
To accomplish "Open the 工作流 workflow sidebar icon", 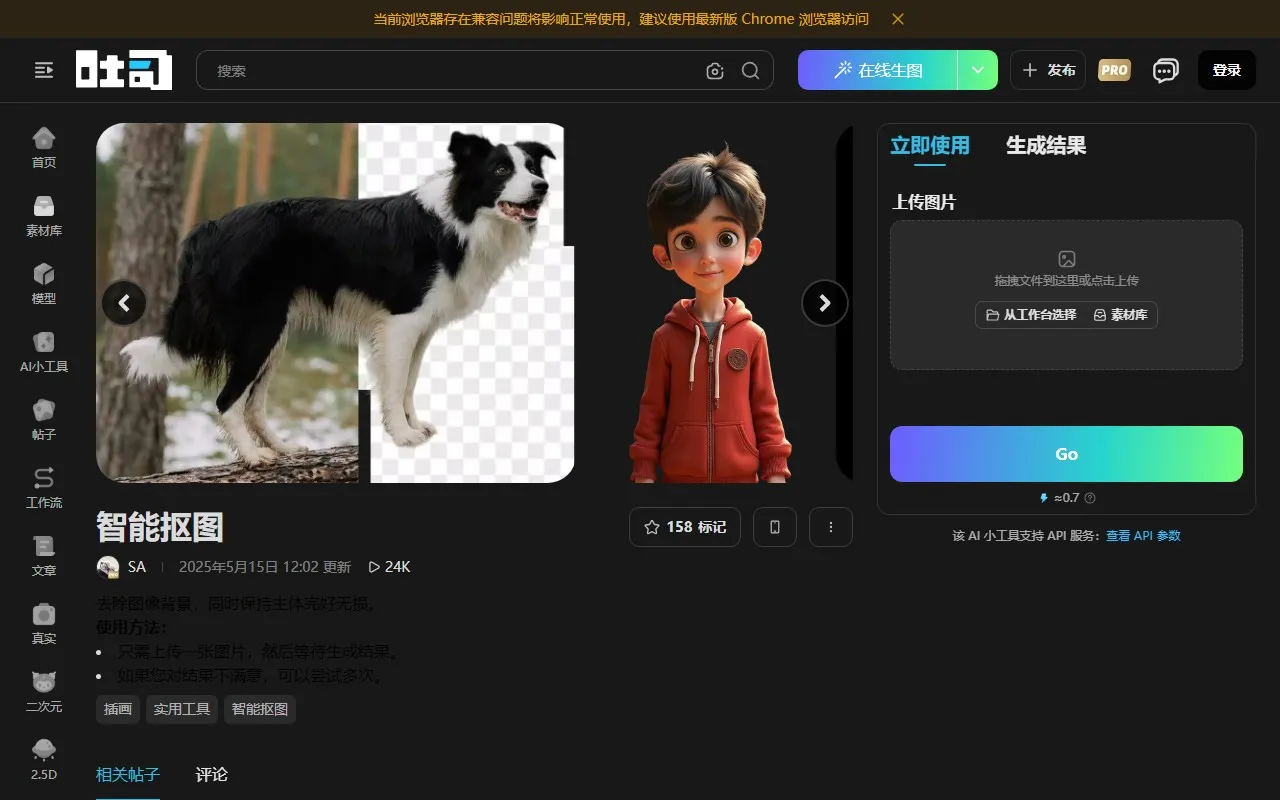I will point(43,485).
